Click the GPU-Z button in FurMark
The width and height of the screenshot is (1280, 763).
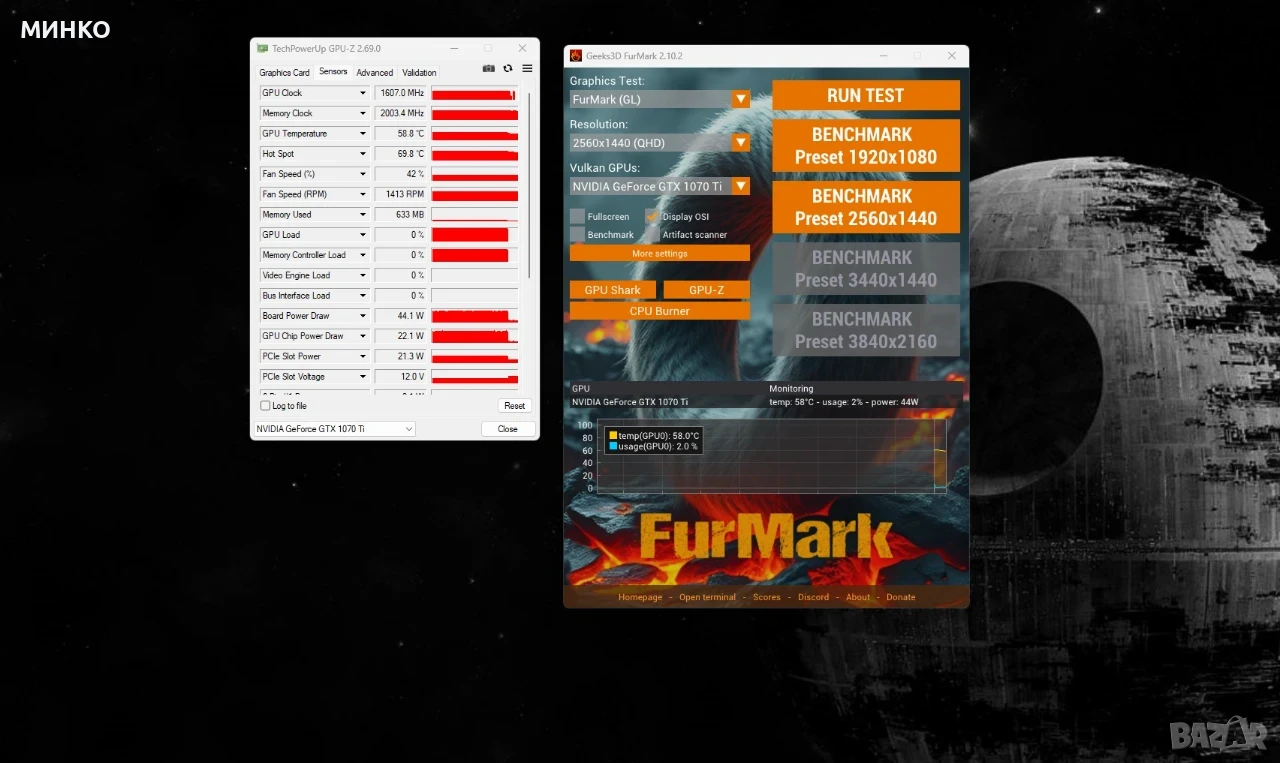click(707, 290)
